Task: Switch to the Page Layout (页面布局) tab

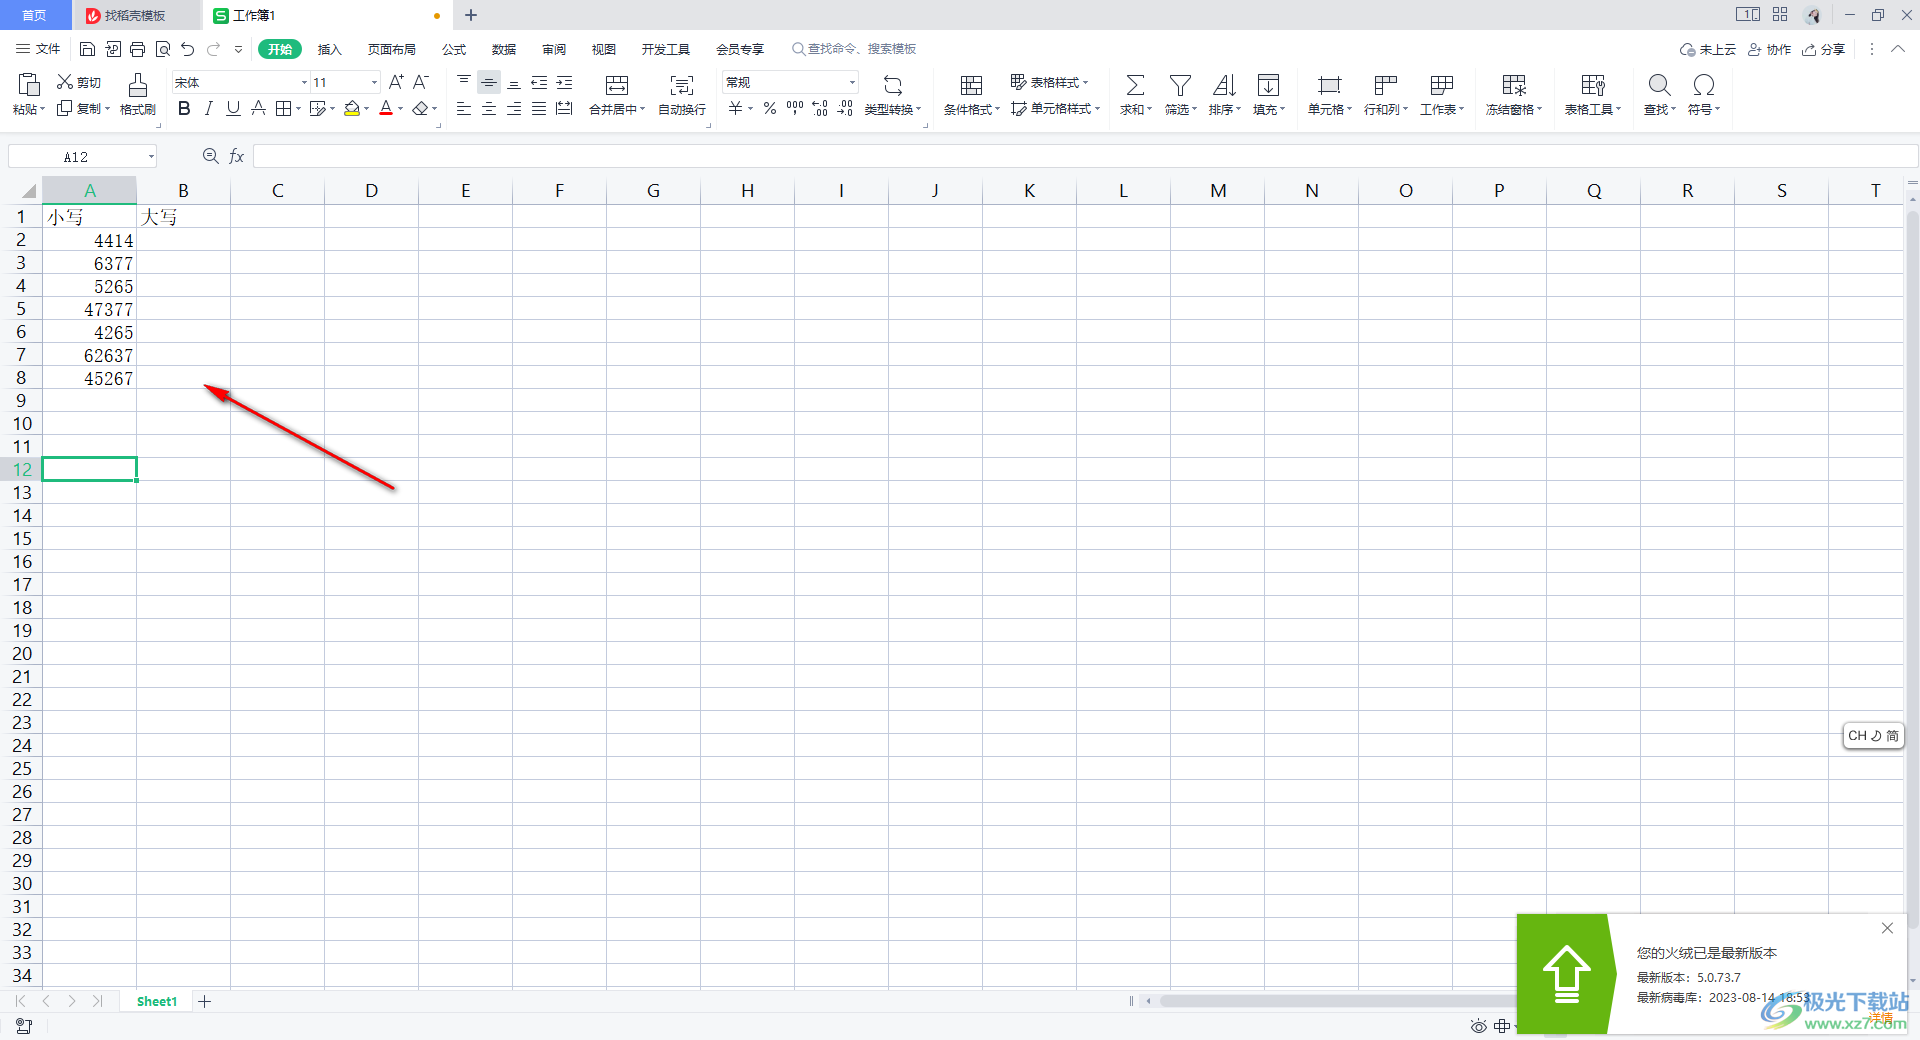Action: tap(391, 49)
